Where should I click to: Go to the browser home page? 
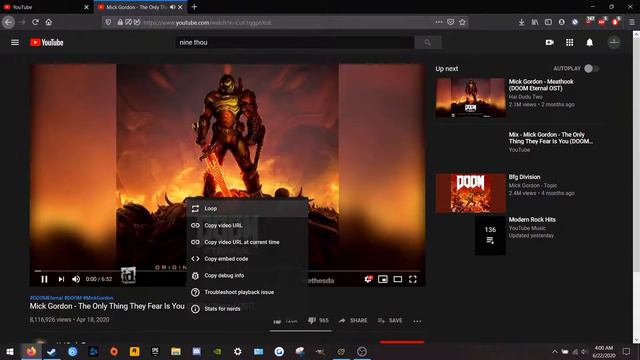(x=49, y=22)
